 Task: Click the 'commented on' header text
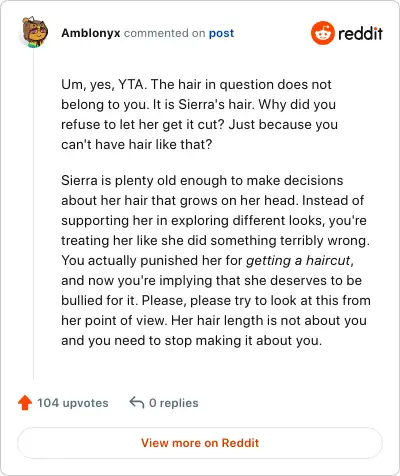164,33
